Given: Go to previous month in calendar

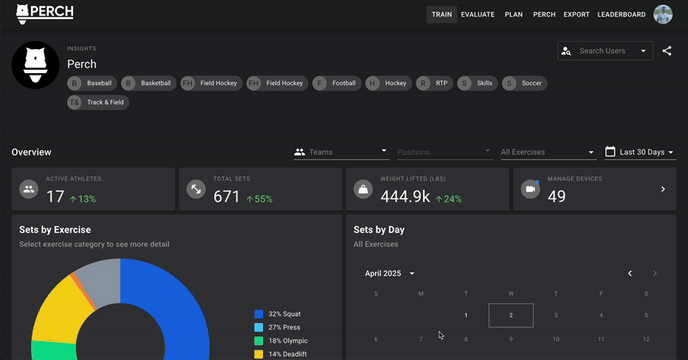Looking at the screenshot, I should [x=630, y=274].
